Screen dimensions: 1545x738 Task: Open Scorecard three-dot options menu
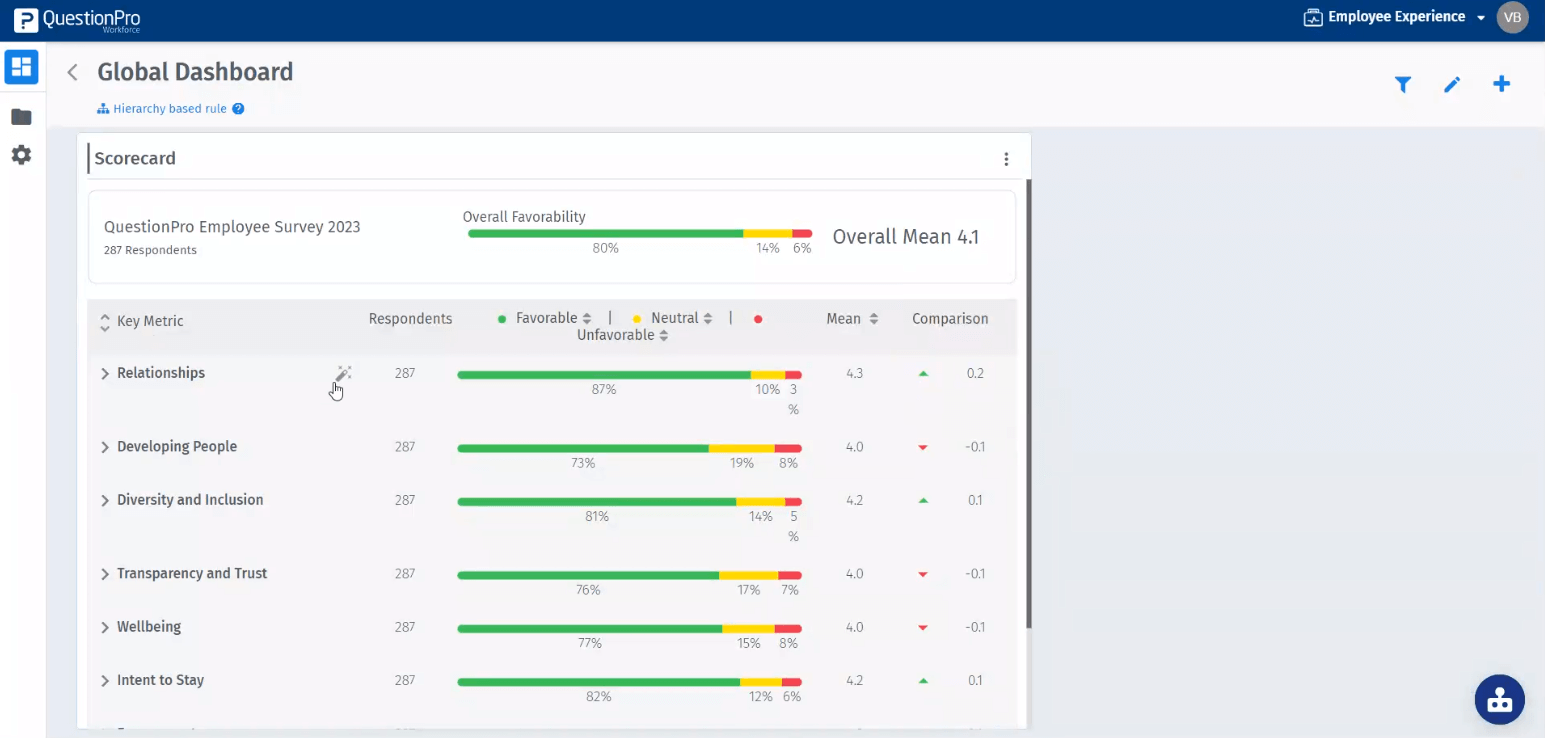(x=1006, y=159)
